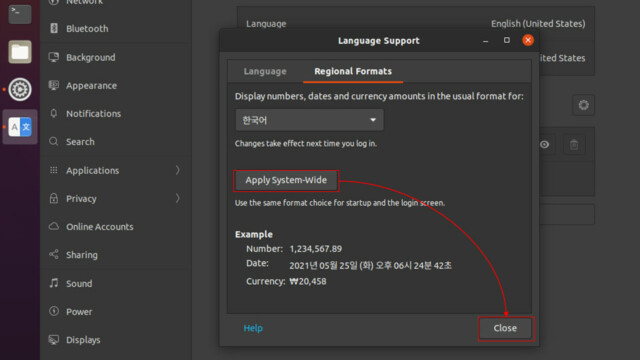
Task: Click the Displays monitor icon
Action: coord(54,340)
